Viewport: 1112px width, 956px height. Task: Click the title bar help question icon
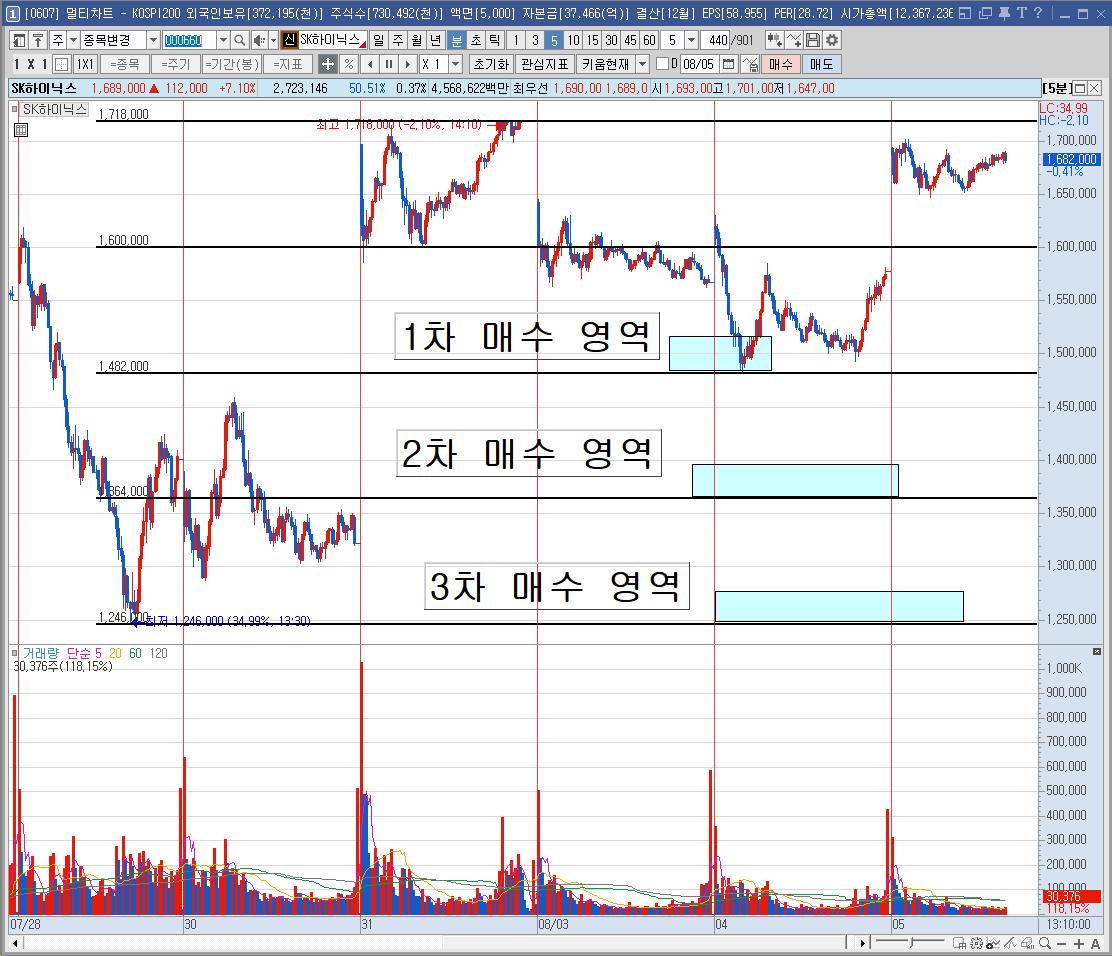[1038, 13]
